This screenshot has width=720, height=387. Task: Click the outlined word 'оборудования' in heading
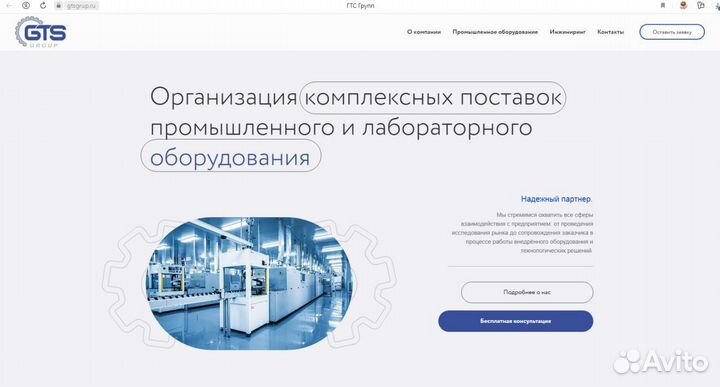coord(231,156)
